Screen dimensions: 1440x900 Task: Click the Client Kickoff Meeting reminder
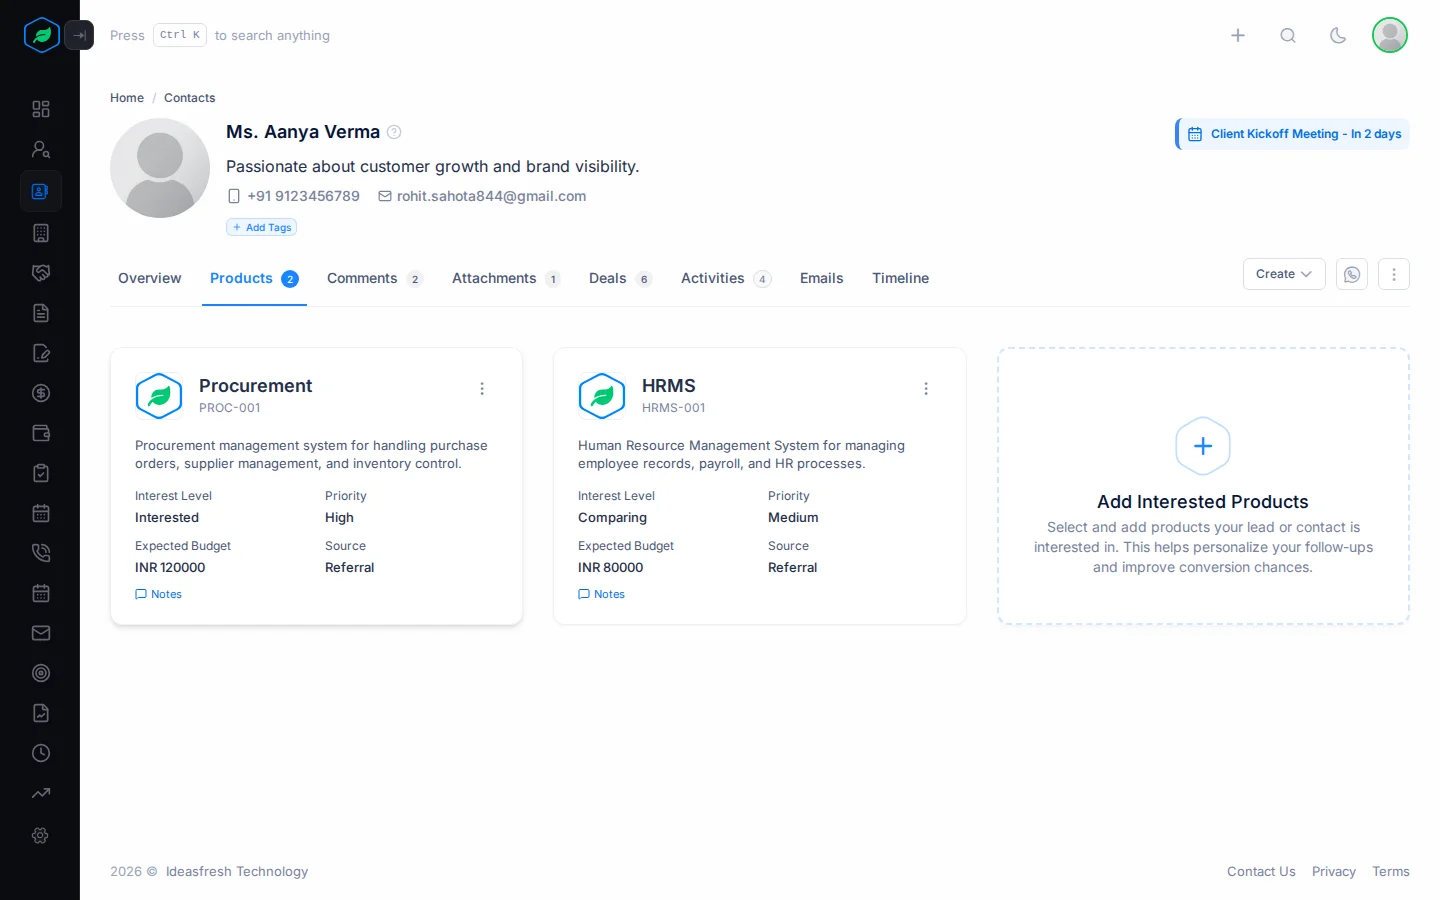[1293, 134]
